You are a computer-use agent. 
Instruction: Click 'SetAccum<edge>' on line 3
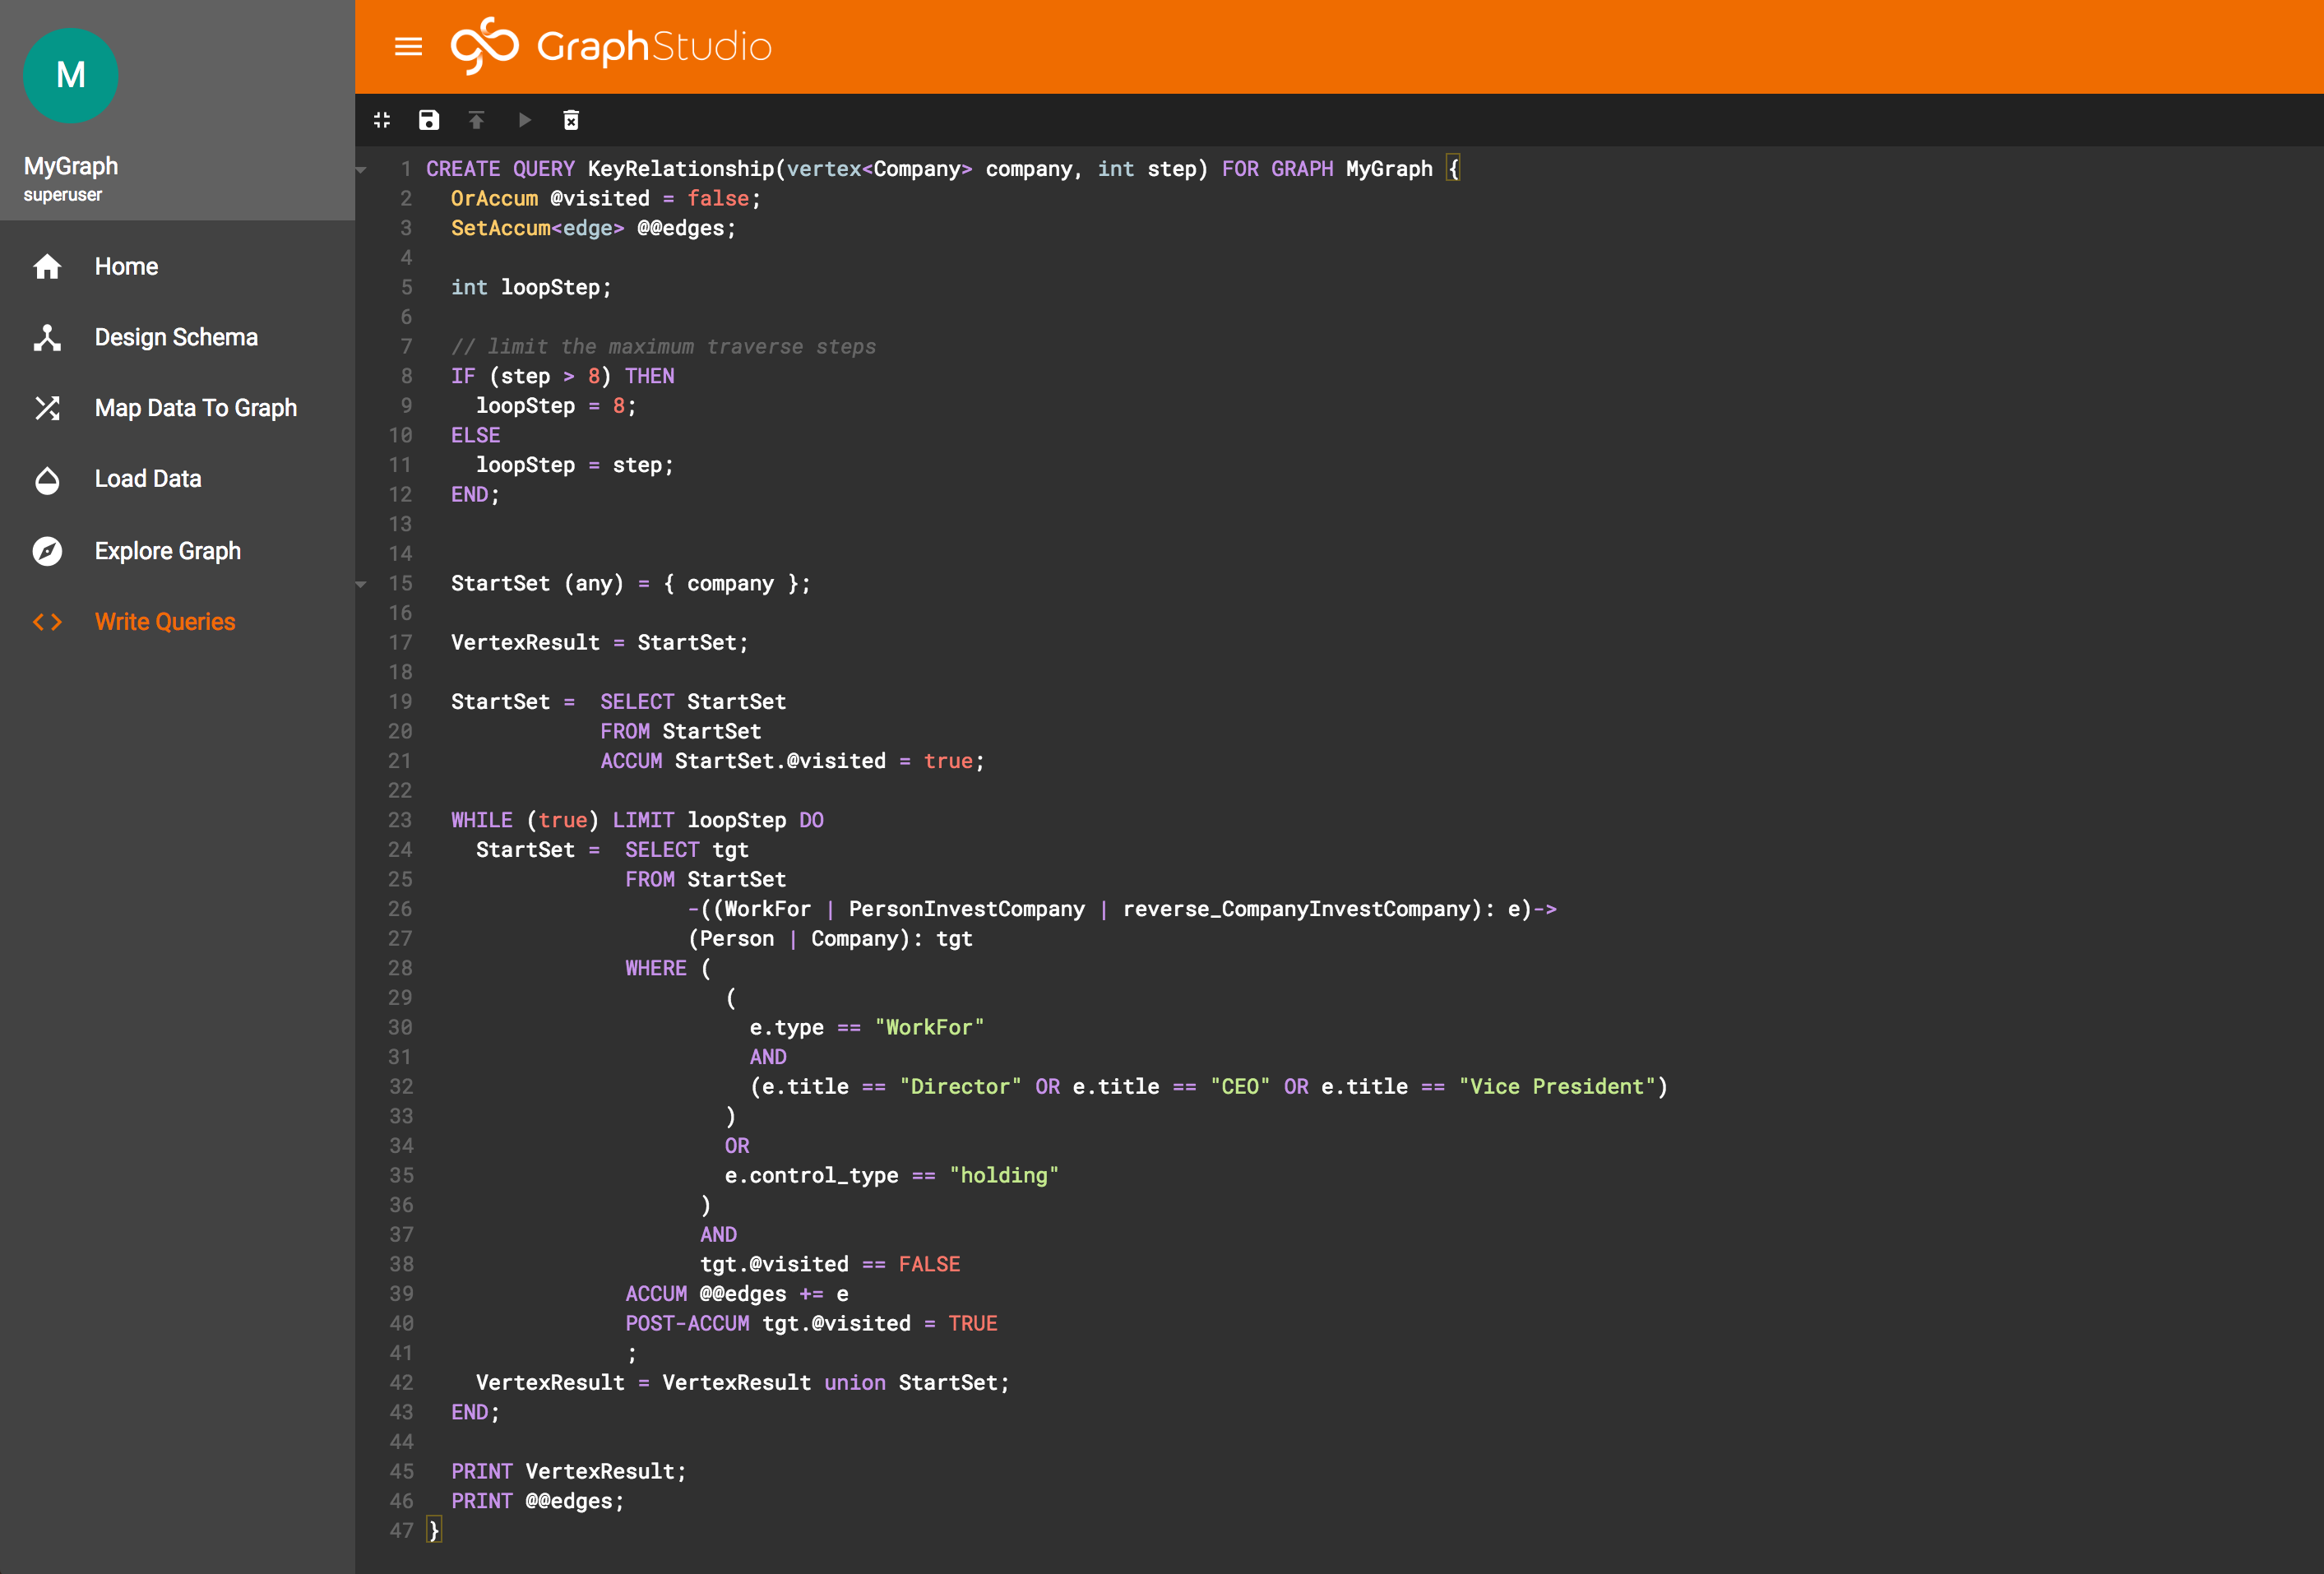[x=538, y=228]
